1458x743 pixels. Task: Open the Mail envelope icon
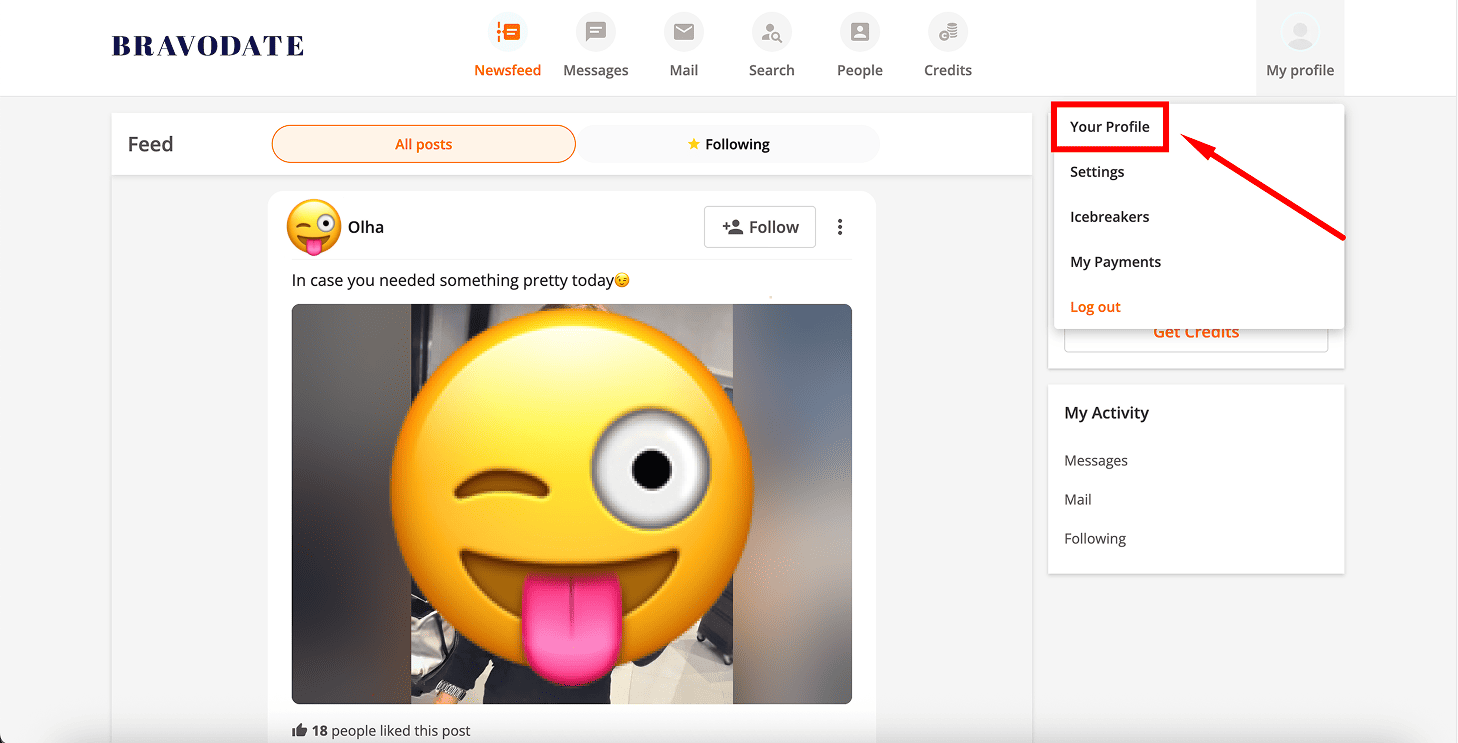pos(684,33)
